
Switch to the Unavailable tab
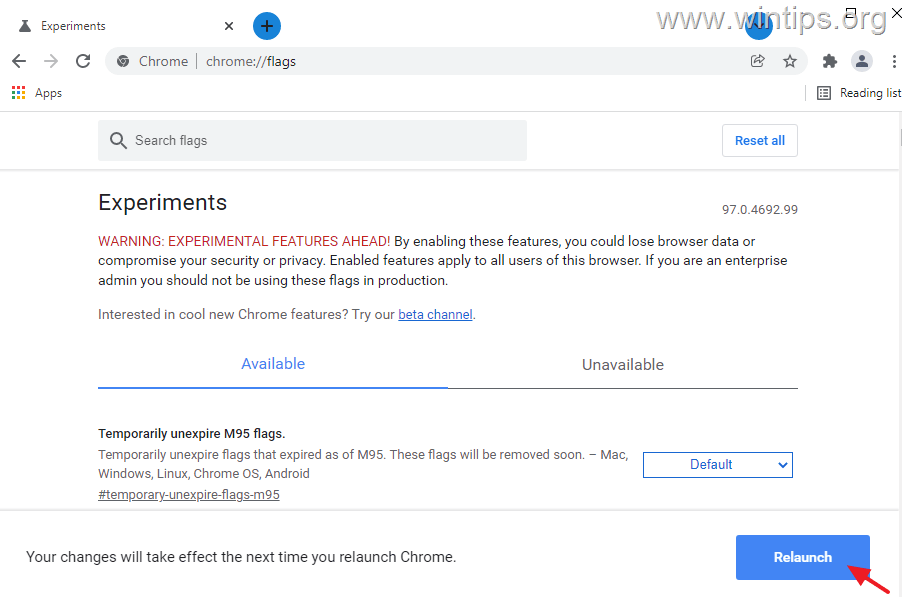point(622,364)
